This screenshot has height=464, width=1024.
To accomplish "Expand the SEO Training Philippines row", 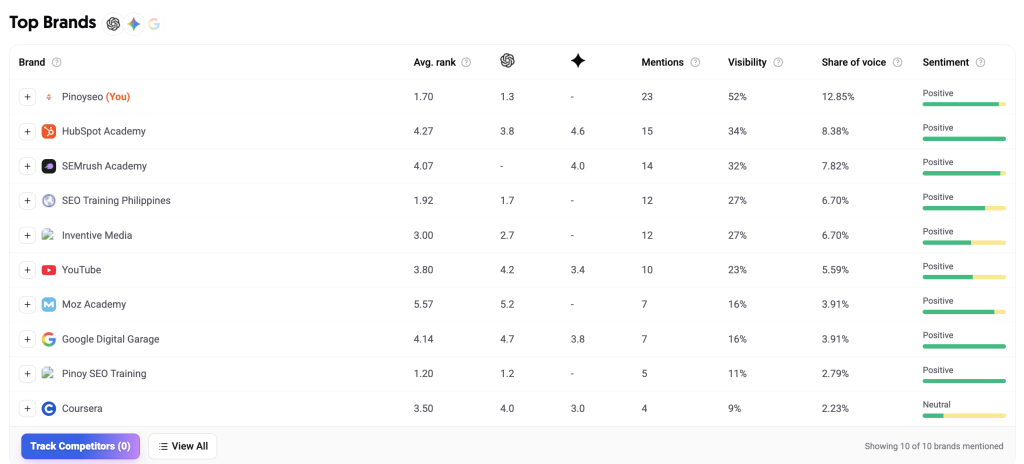I will (x=27, y=201).
